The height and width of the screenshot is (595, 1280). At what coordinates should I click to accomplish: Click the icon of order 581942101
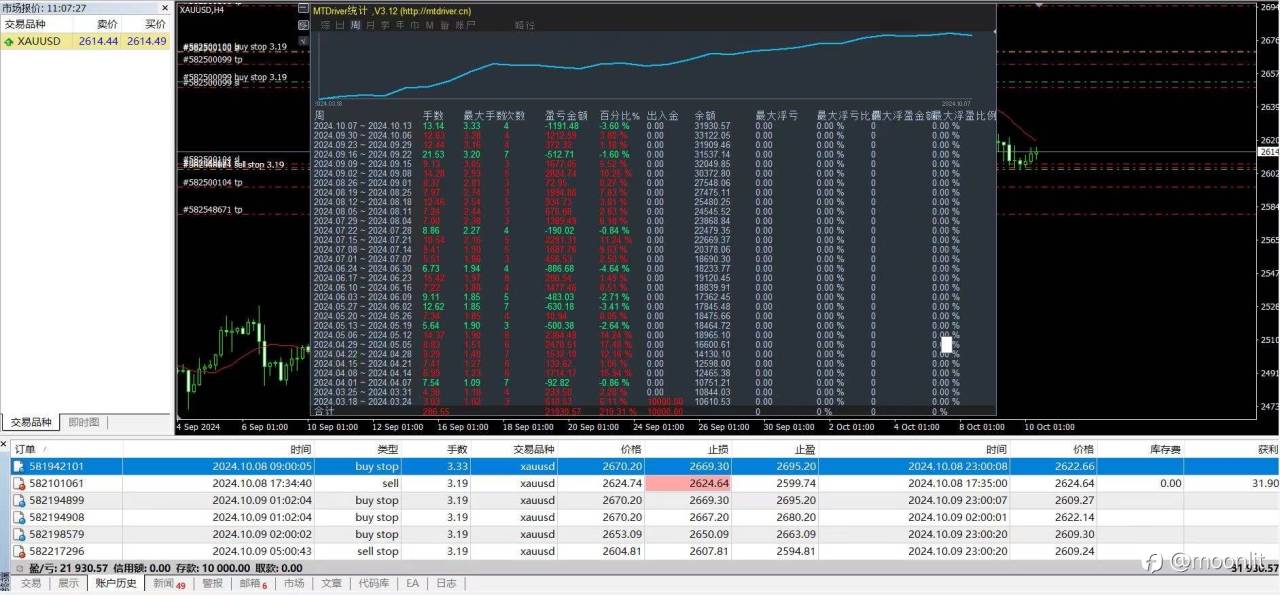click(x=18, y=466)
